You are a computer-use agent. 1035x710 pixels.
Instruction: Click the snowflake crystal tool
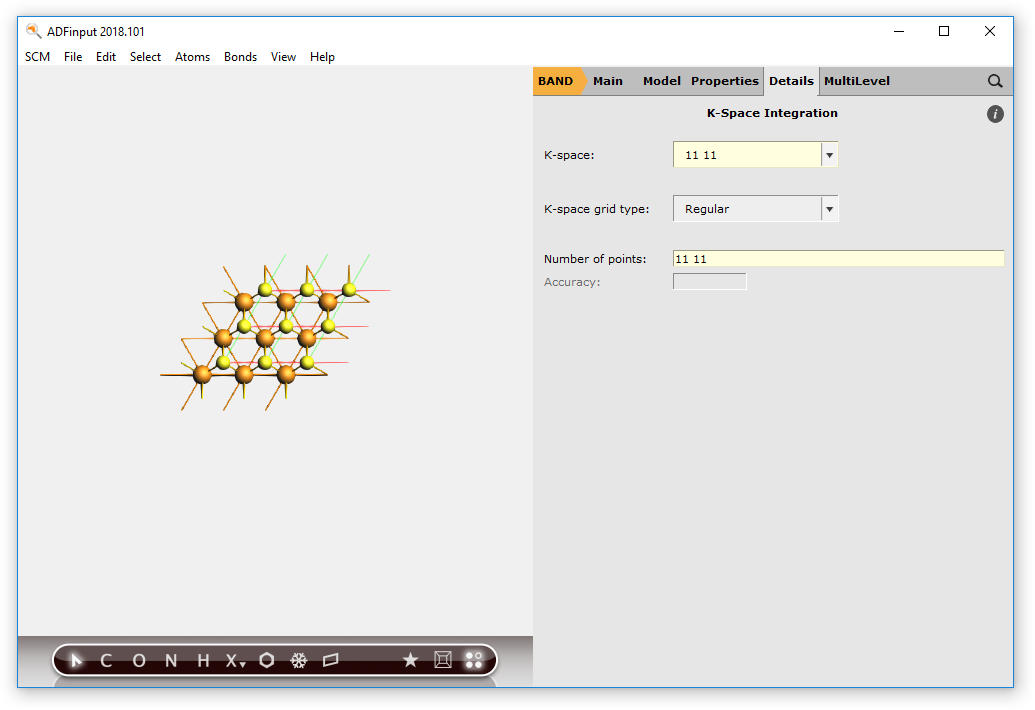pos(299,660)
